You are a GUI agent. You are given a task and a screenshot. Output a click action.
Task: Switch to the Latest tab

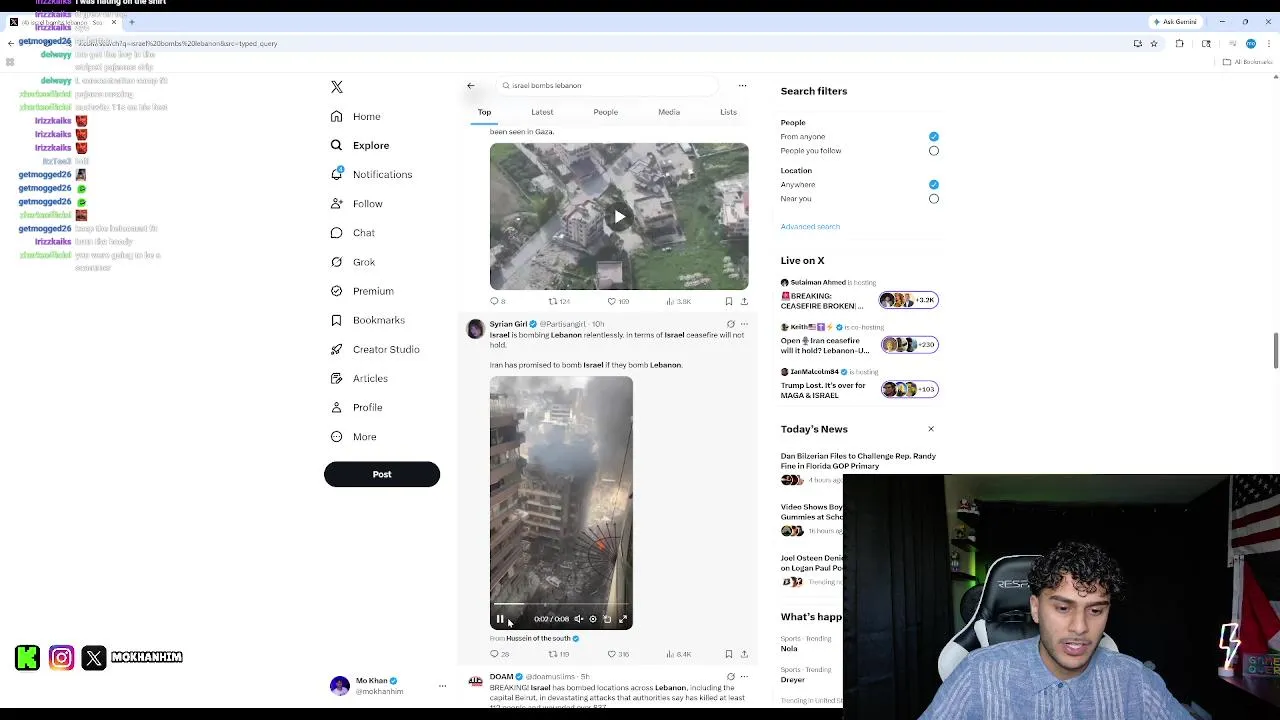point(542,112)
